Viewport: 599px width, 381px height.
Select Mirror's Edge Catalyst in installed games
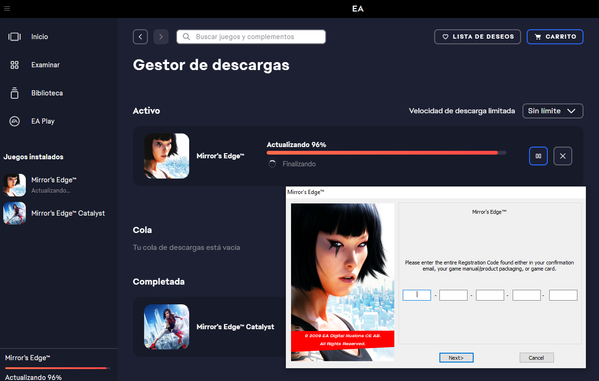[54, 213]
